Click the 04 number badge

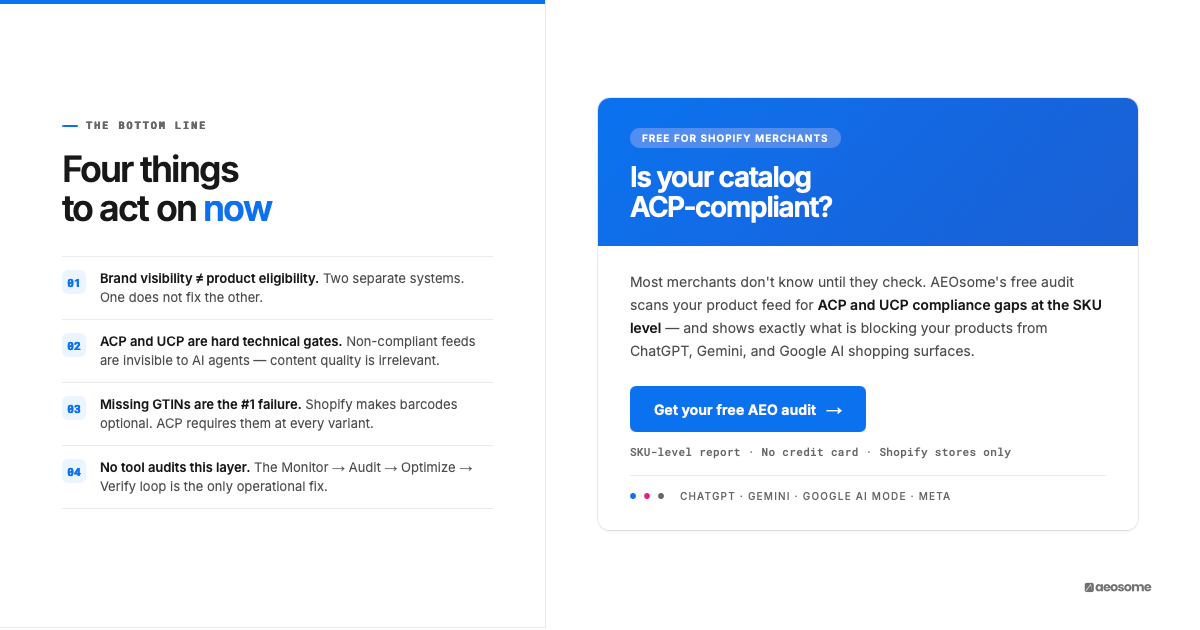click(74, 471)
